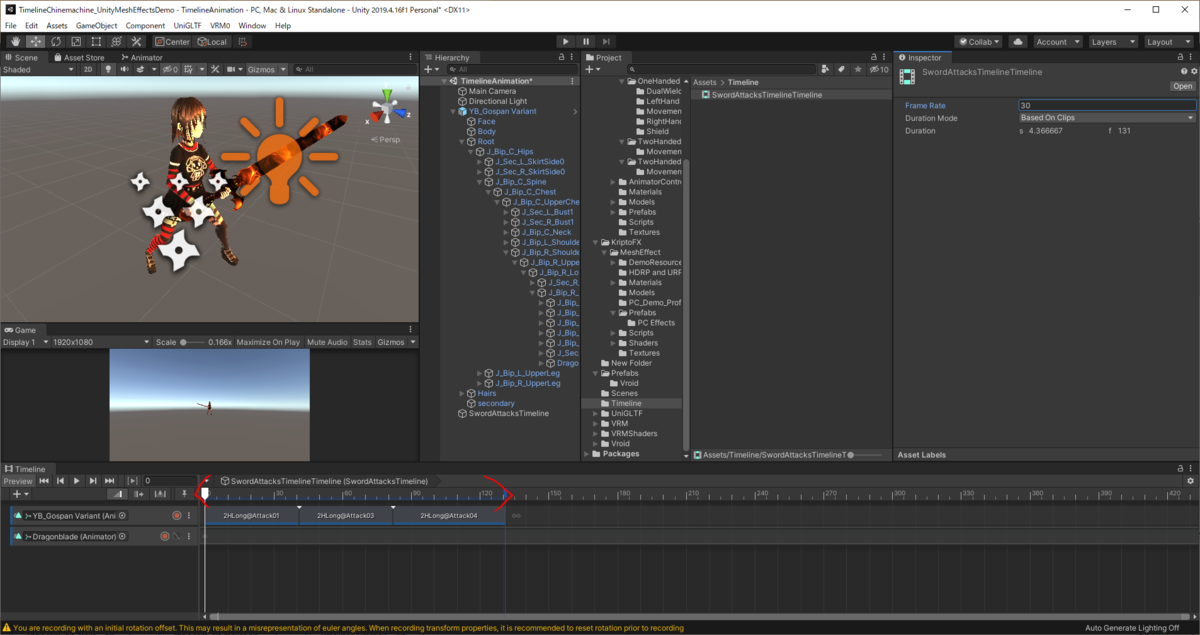Image resolution: width=1200 pixels, height=635 pixels.
Task: Open the Window menu
Action: pos(252,25)
